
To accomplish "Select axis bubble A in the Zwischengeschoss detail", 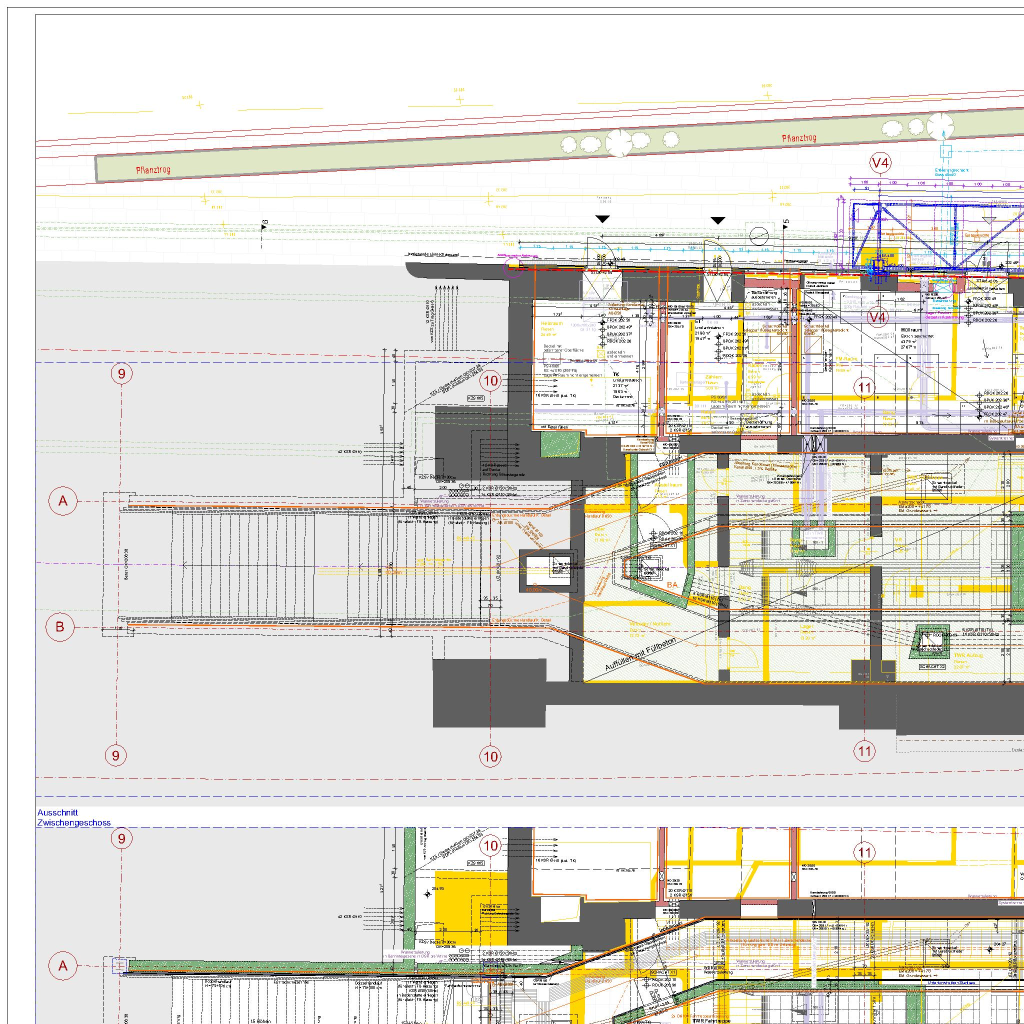I will [x=63, y=966].
